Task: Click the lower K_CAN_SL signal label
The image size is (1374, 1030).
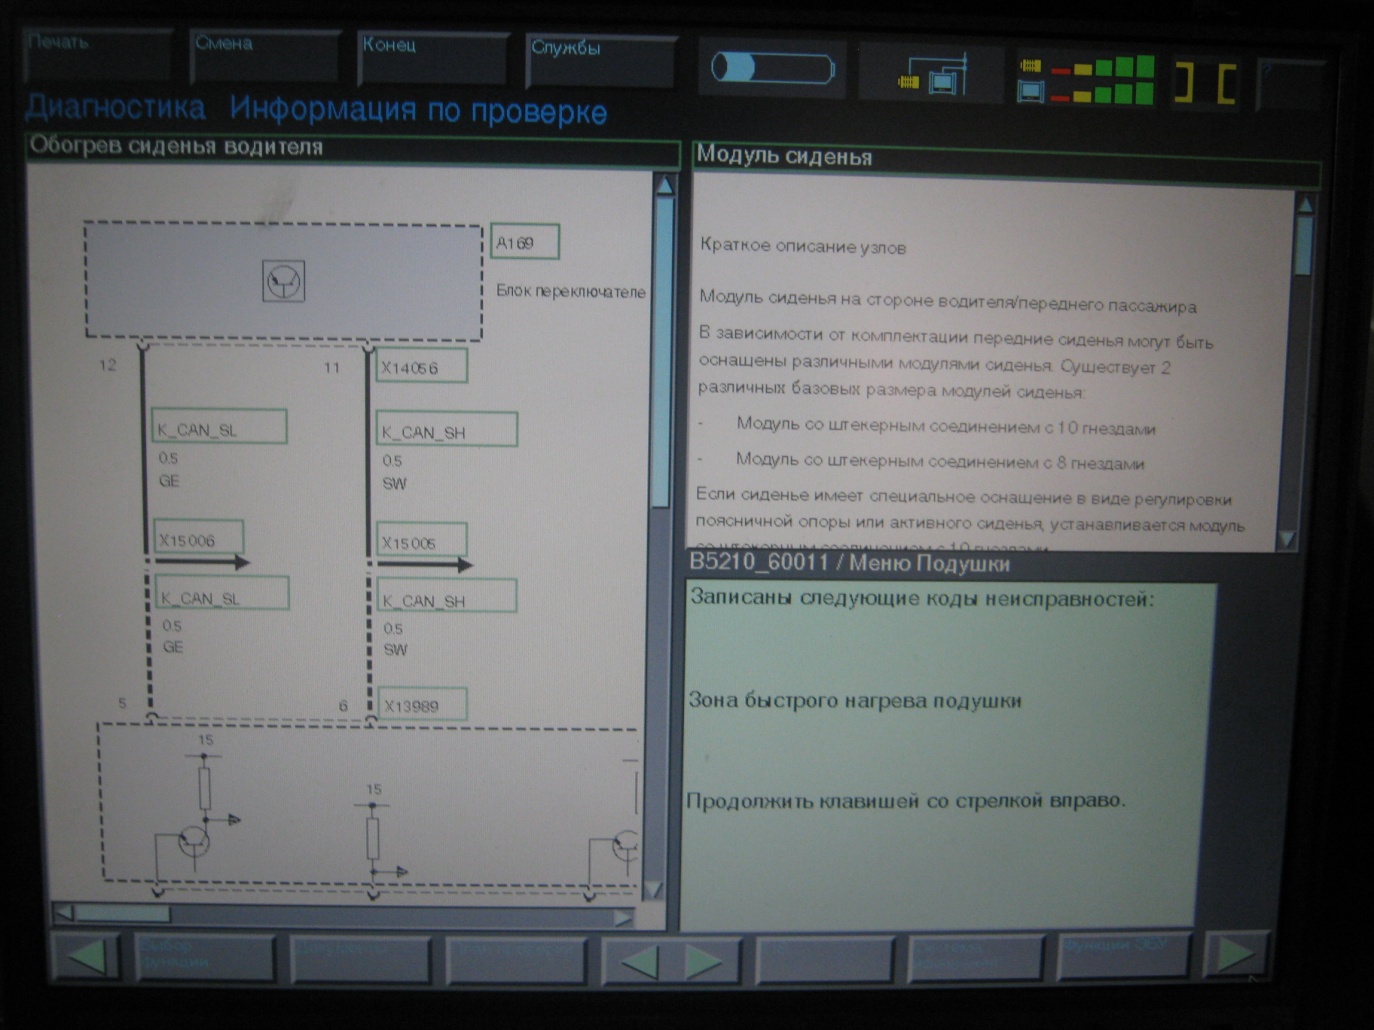Action: click(222, 595)
